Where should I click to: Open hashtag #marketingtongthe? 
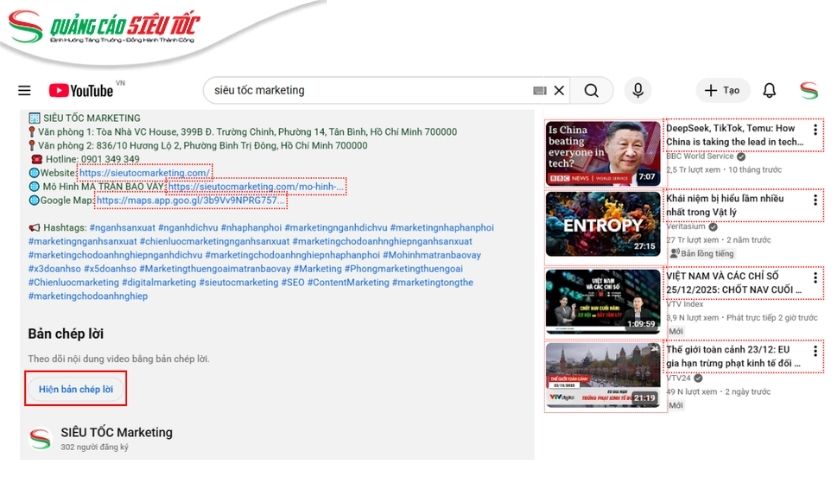click(433, 282)
